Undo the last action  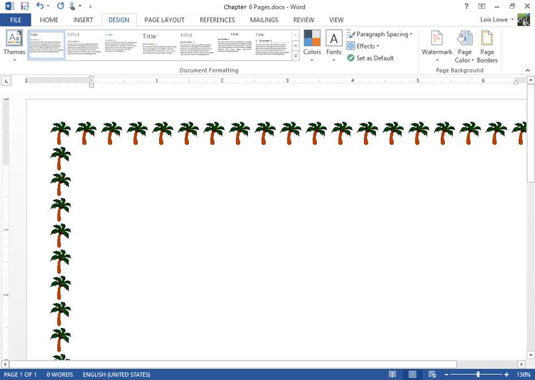pos(40,6)
